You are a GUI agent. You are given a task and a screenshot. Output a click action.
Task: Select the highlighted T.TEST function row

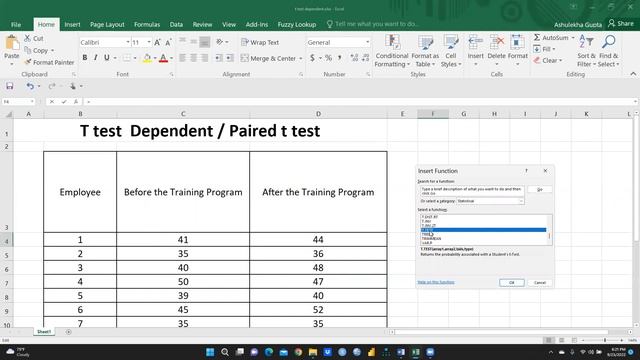(483, 230)
